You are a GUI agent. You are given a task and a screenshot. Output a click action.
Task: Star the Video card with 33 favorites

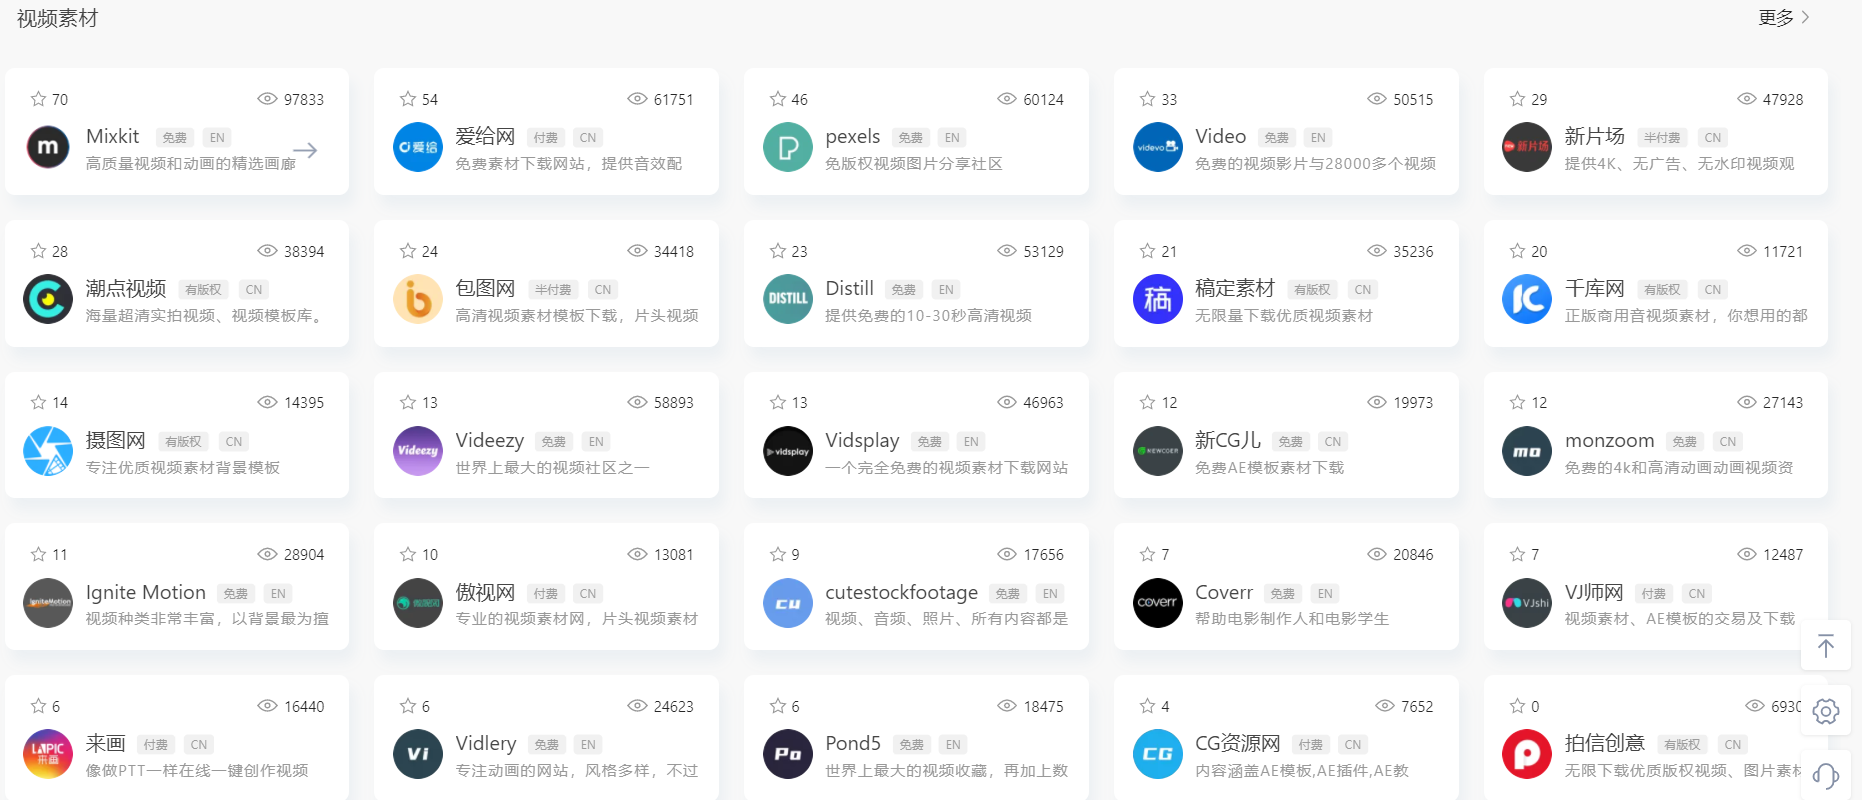click(1148, 99)
